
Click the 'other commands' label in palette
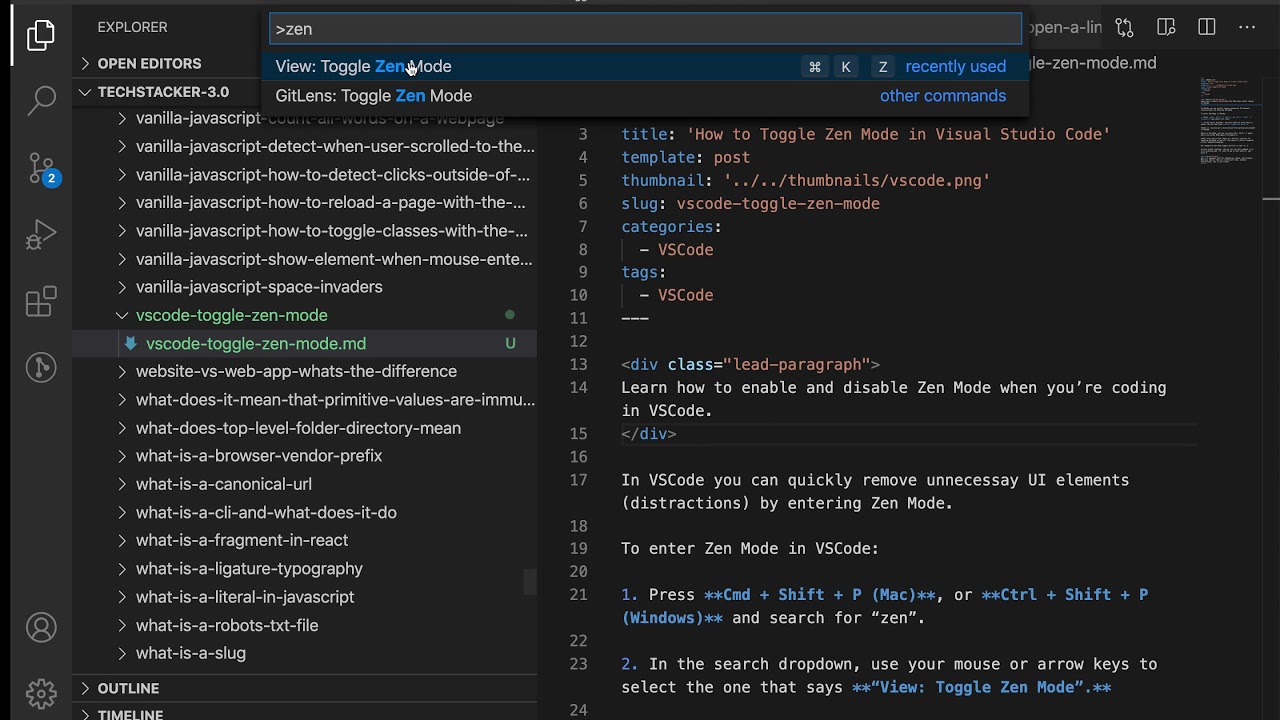[x=943, y=96]
